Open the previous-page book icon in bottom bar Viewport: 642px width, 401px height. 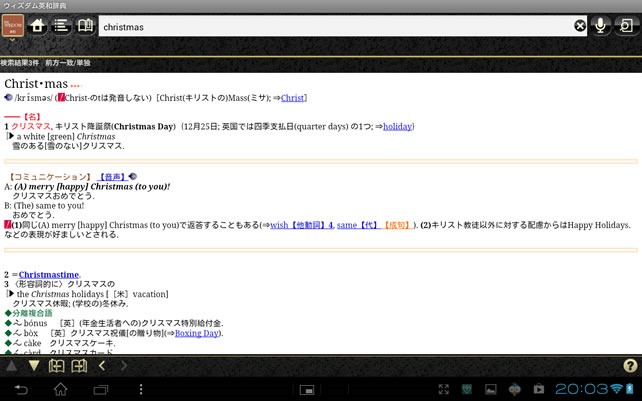point(56,366)
